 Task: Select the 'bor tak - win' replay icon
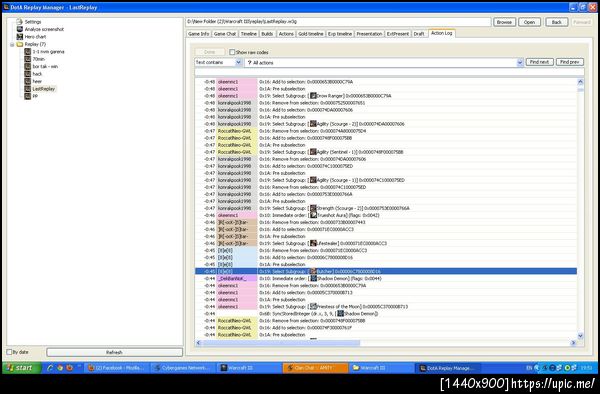[27, 66]
